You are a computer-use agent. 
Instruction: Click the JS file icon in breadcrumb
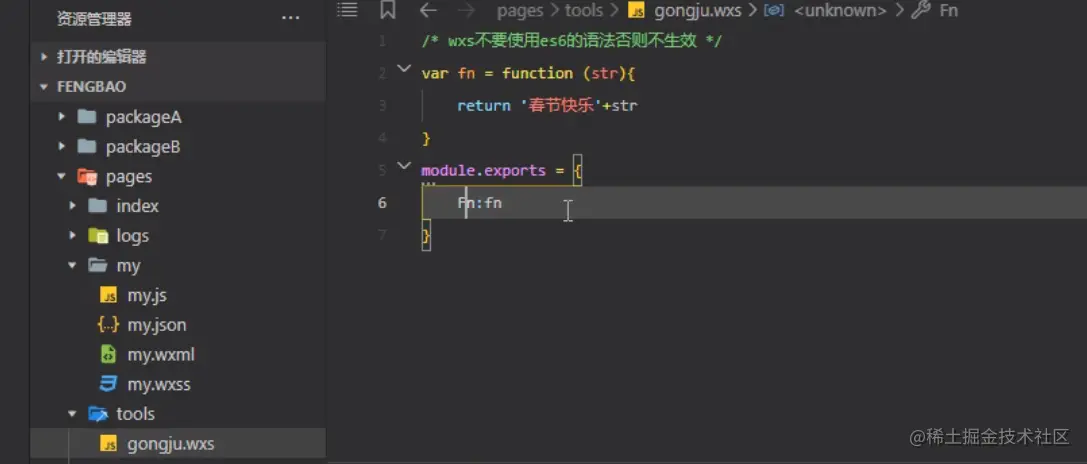(636, 10)
